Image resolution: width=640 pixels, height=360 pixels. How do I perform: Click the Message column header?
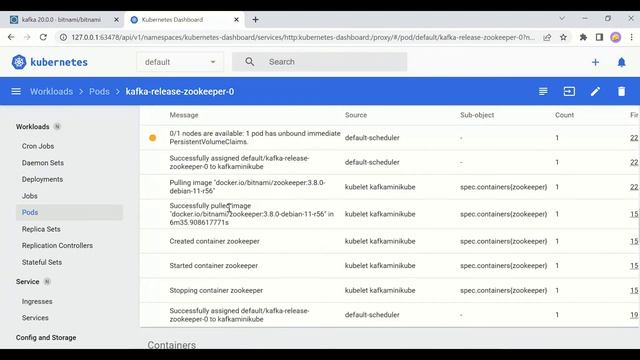(x=184, y=115)
